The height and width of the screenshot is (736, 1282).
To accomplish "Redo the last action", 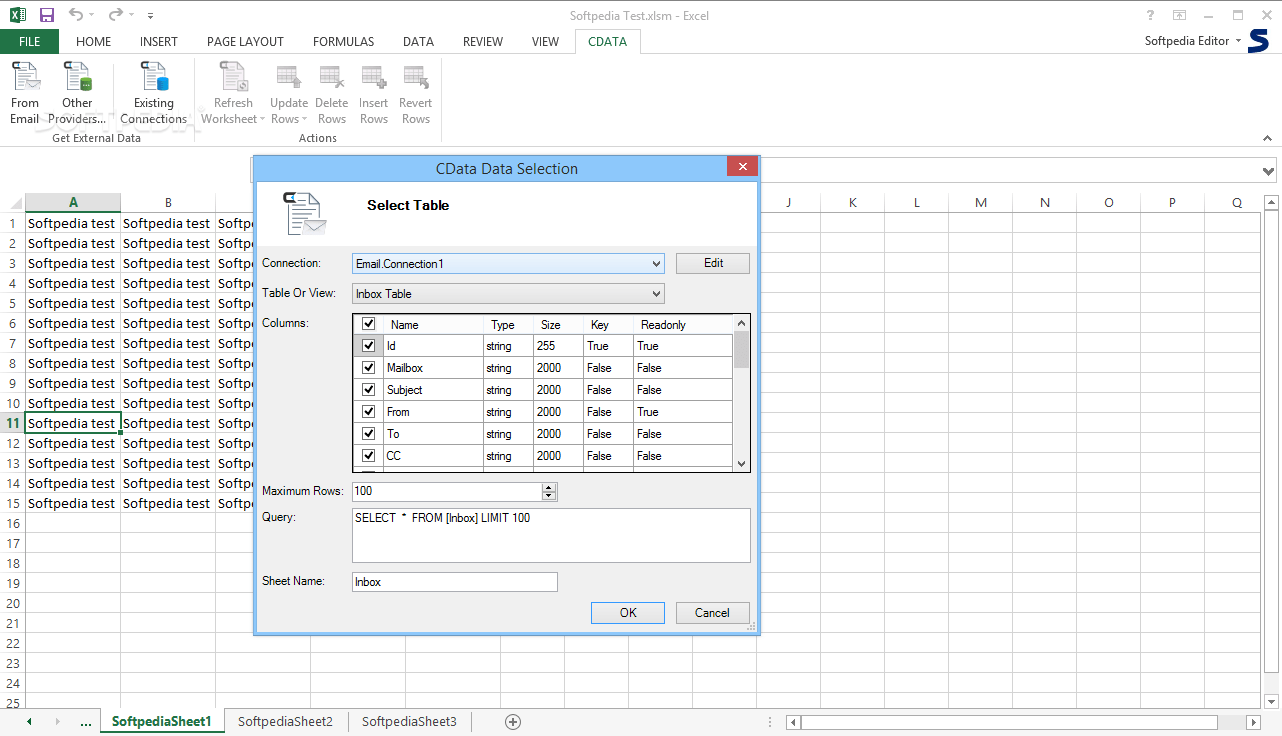I will tap(116, 15).
